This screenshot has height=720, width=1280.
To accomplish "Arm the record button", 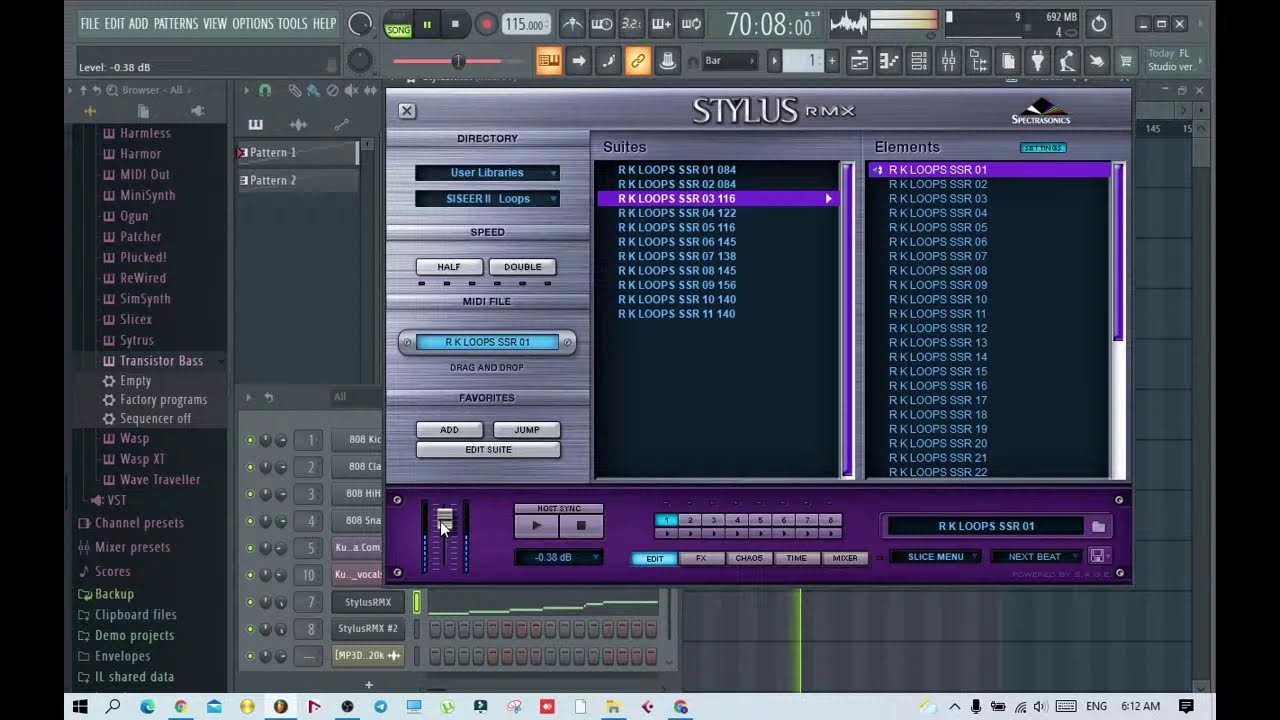I will point(486,25).
